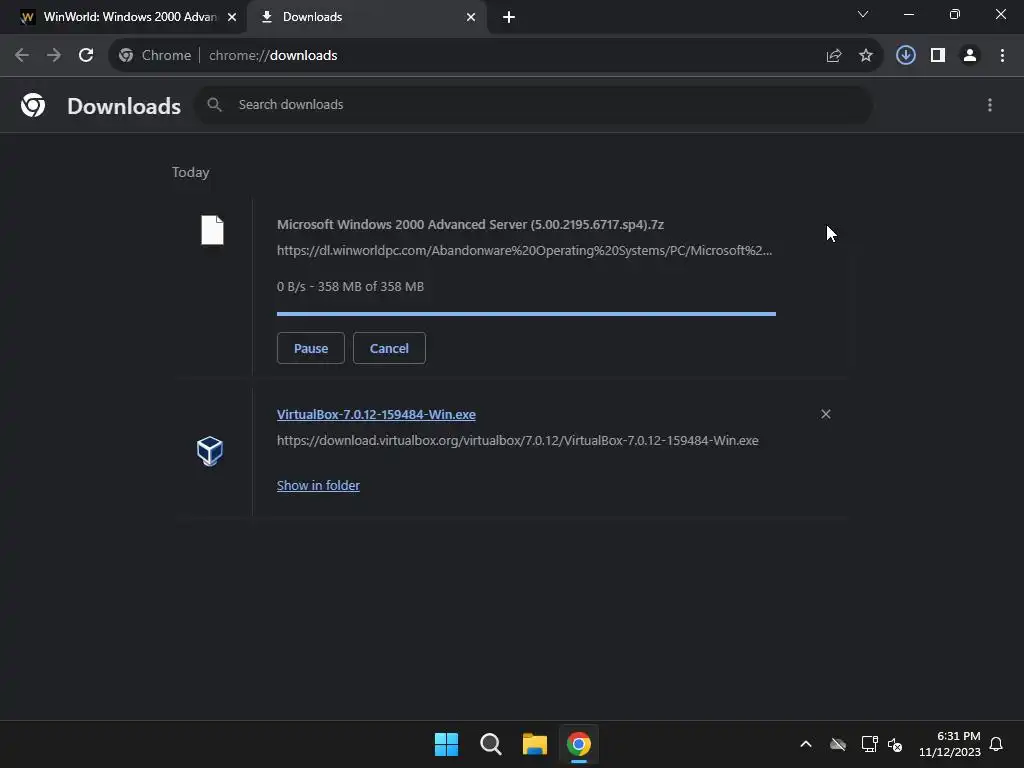Image resolution: width=1024 pixels, height=768 pixels.
Task: Open Windows taskbar search
Action: click(x=490, y=744)
